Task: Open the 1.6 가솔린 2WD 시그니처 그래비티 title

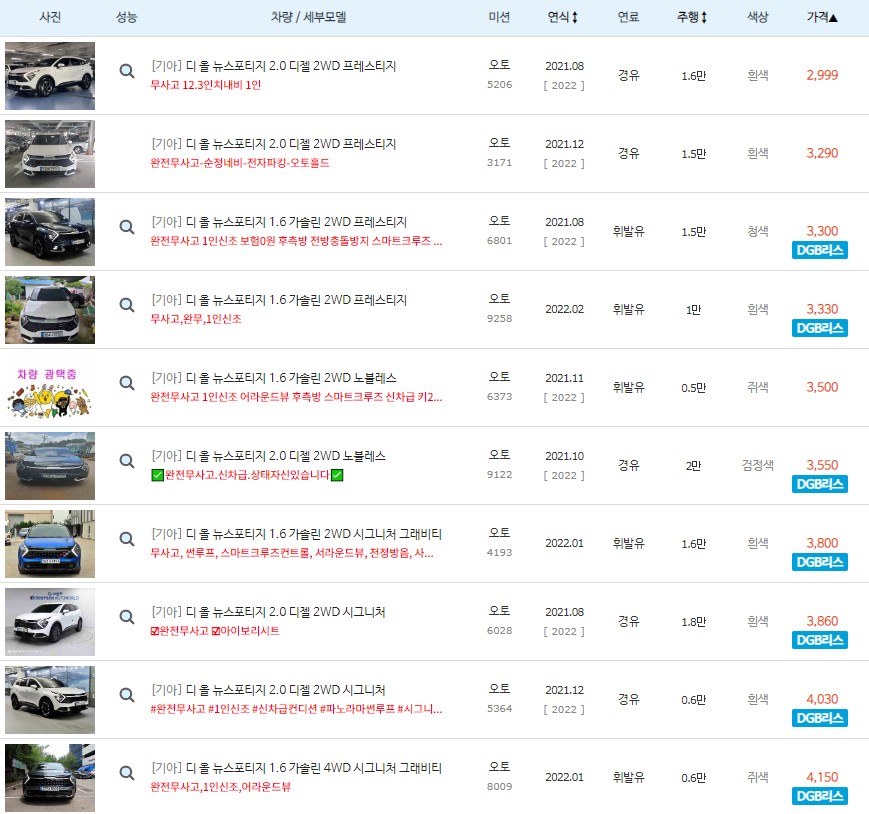Action: [296, 534]
